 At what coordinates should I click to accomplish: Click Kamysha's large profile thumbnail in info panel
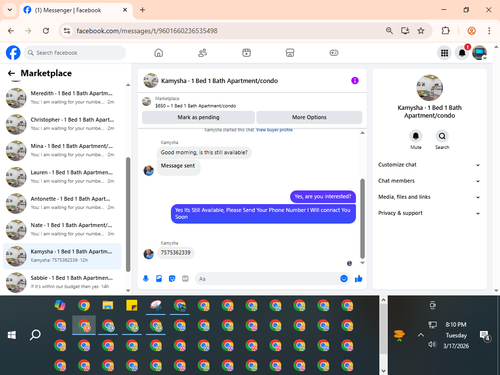pyautogui.click(x=430, y=88)
